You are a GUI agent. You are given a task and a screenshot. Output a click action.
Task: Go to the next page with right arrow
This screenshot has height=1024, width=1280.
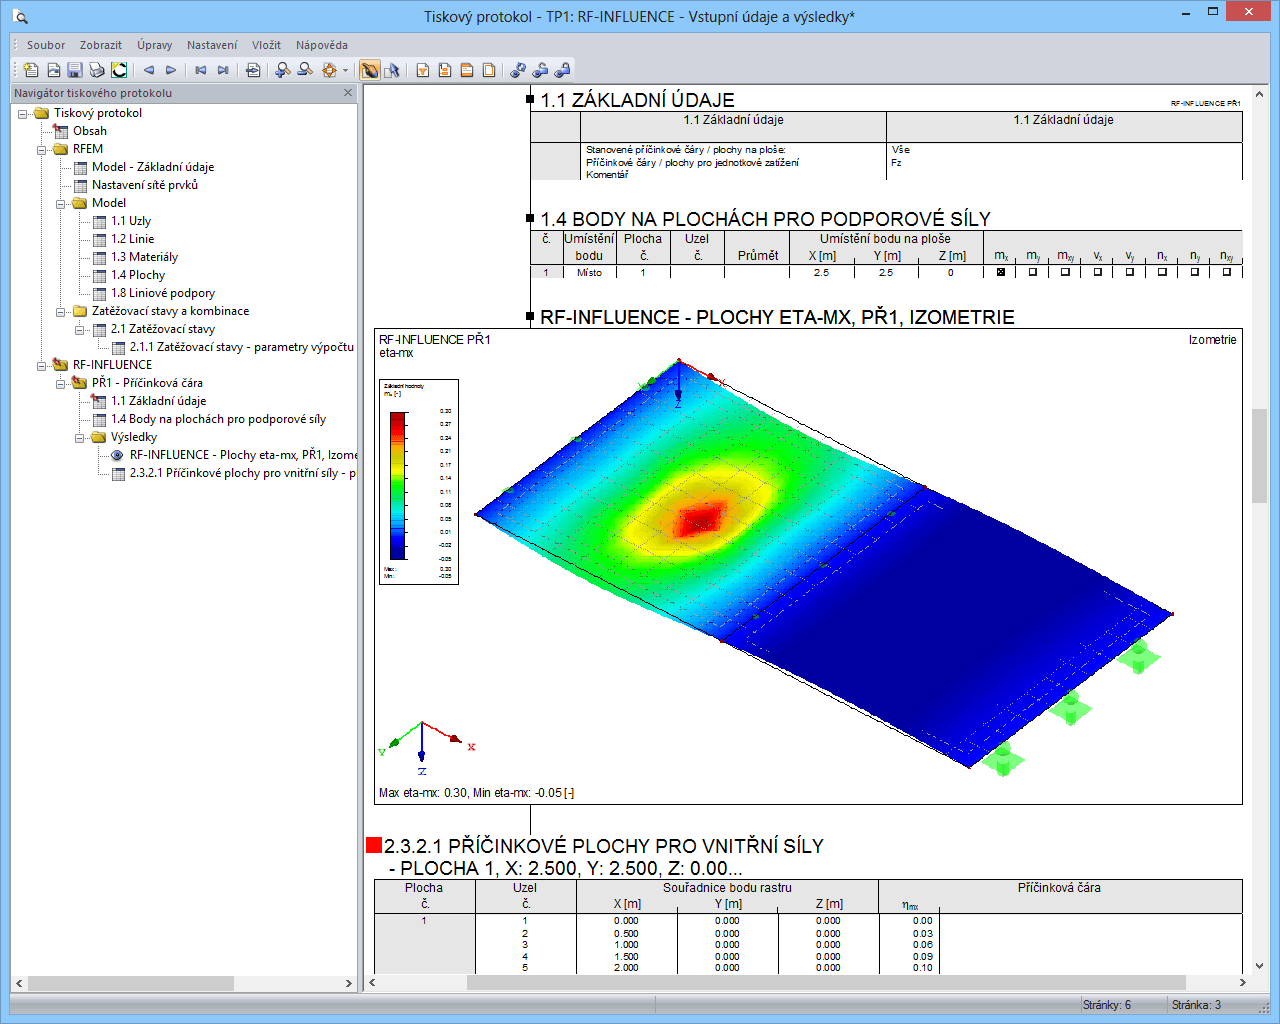(x=171, y=70)
